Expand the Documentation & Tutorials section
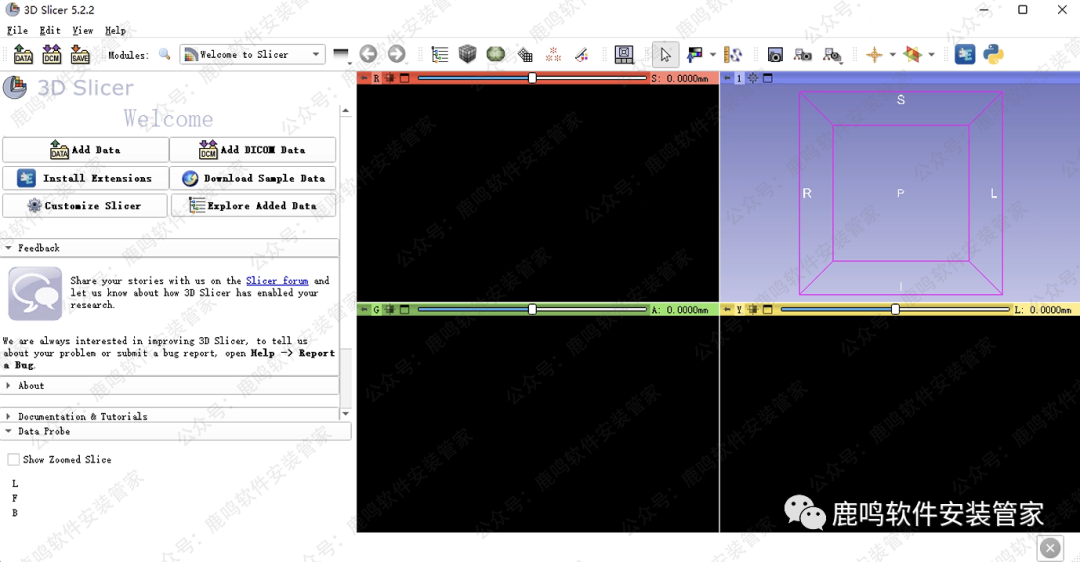Screen dimensions: 1080x562 coord(82,416)
